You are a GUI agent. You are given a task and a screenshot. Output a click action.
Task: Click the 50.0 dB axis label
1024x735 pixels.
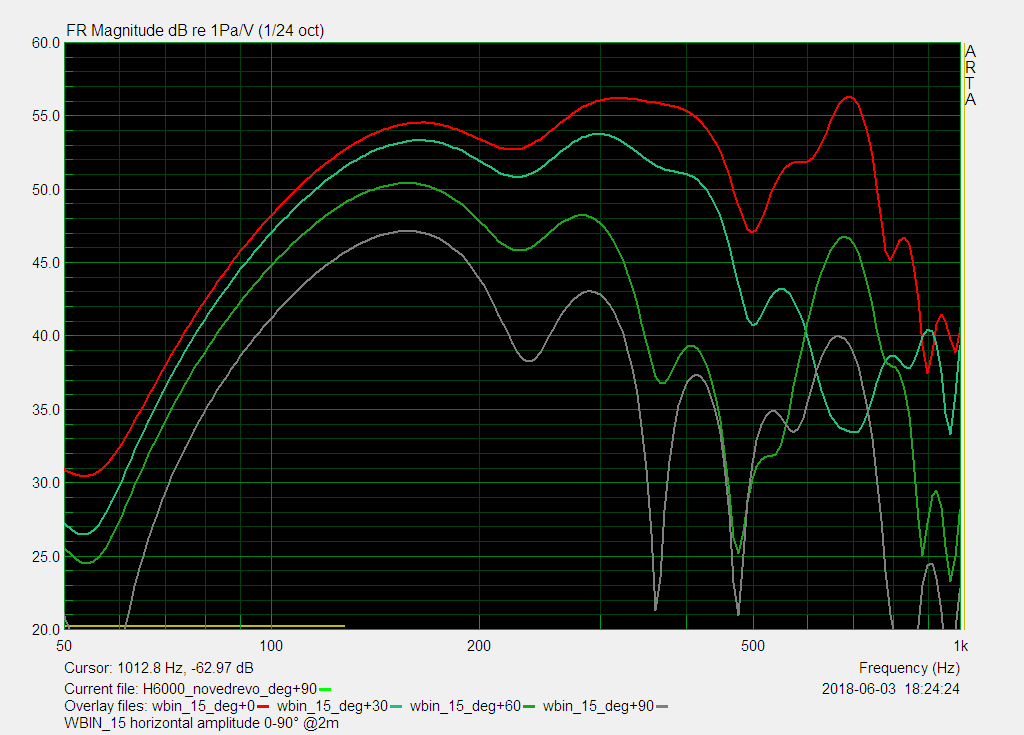(46, 190)
